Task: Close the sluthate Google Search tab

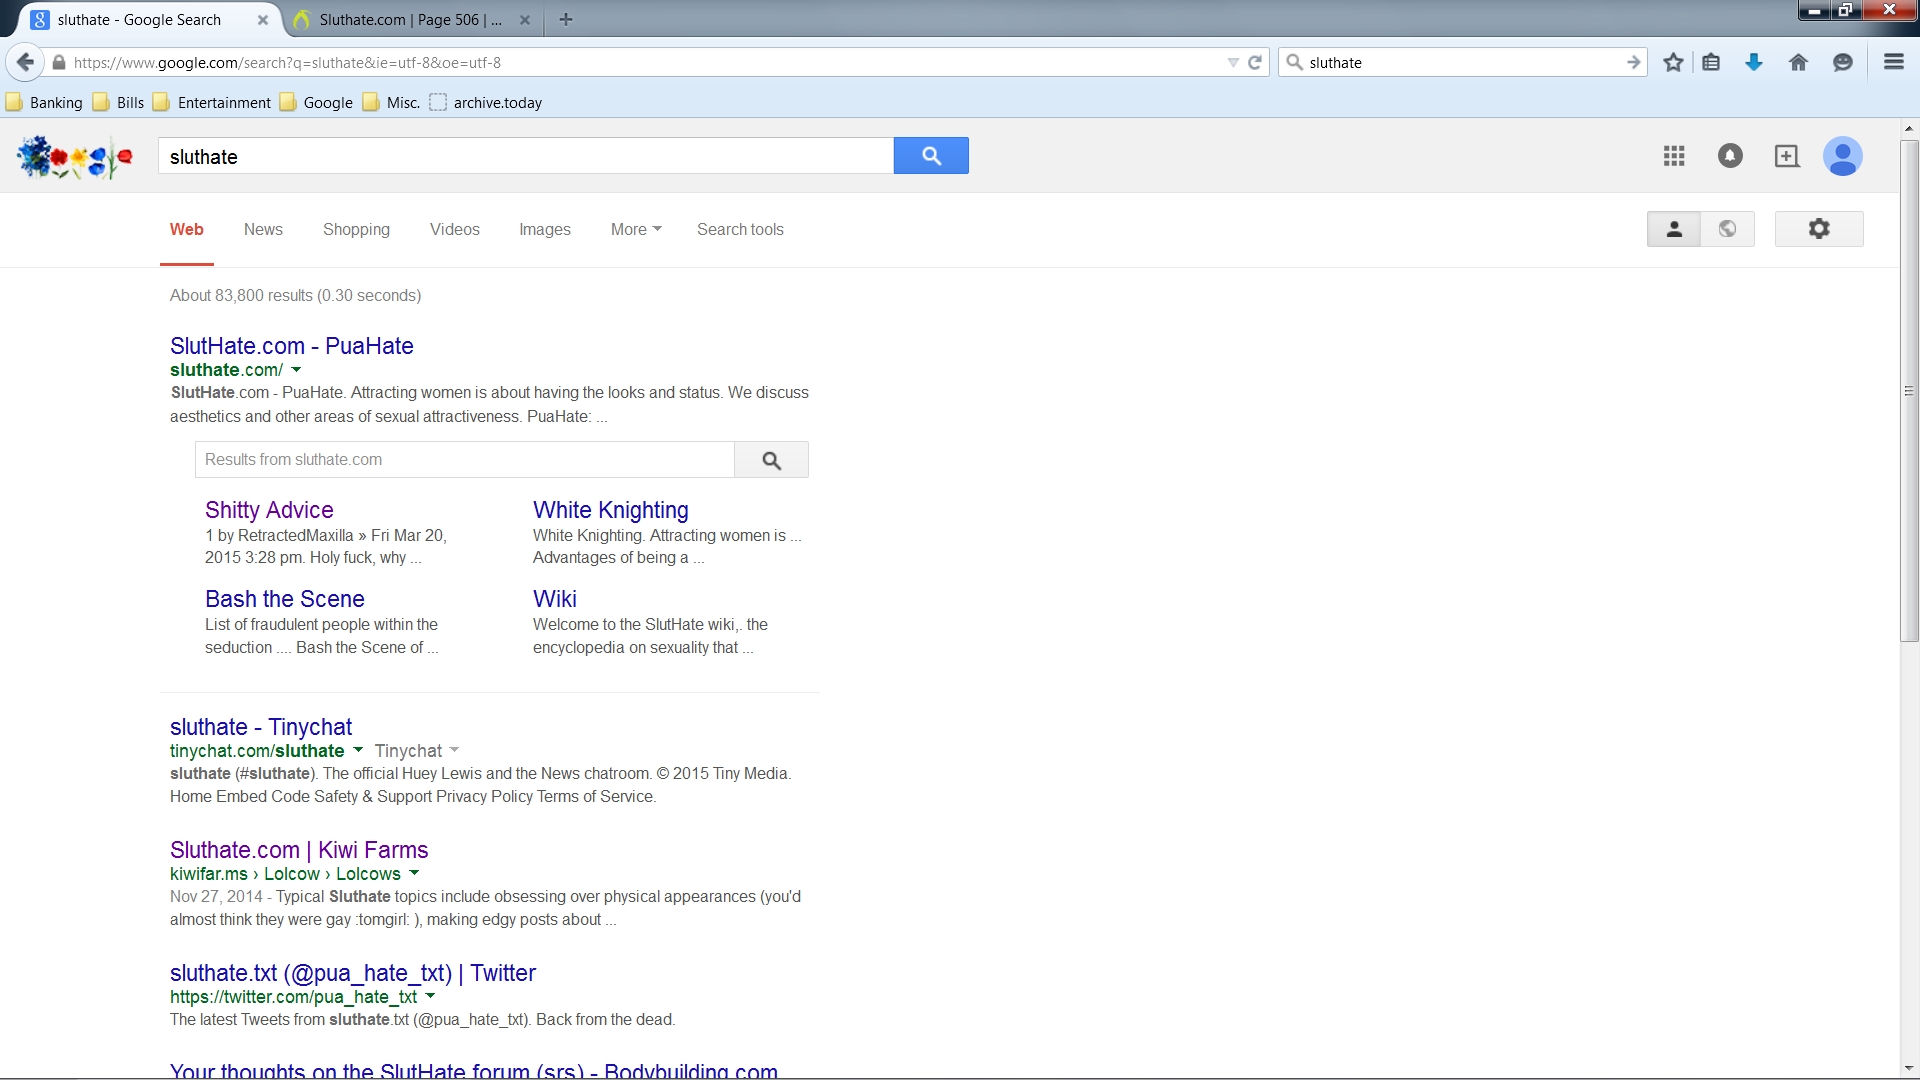Action: click(263, 19)
